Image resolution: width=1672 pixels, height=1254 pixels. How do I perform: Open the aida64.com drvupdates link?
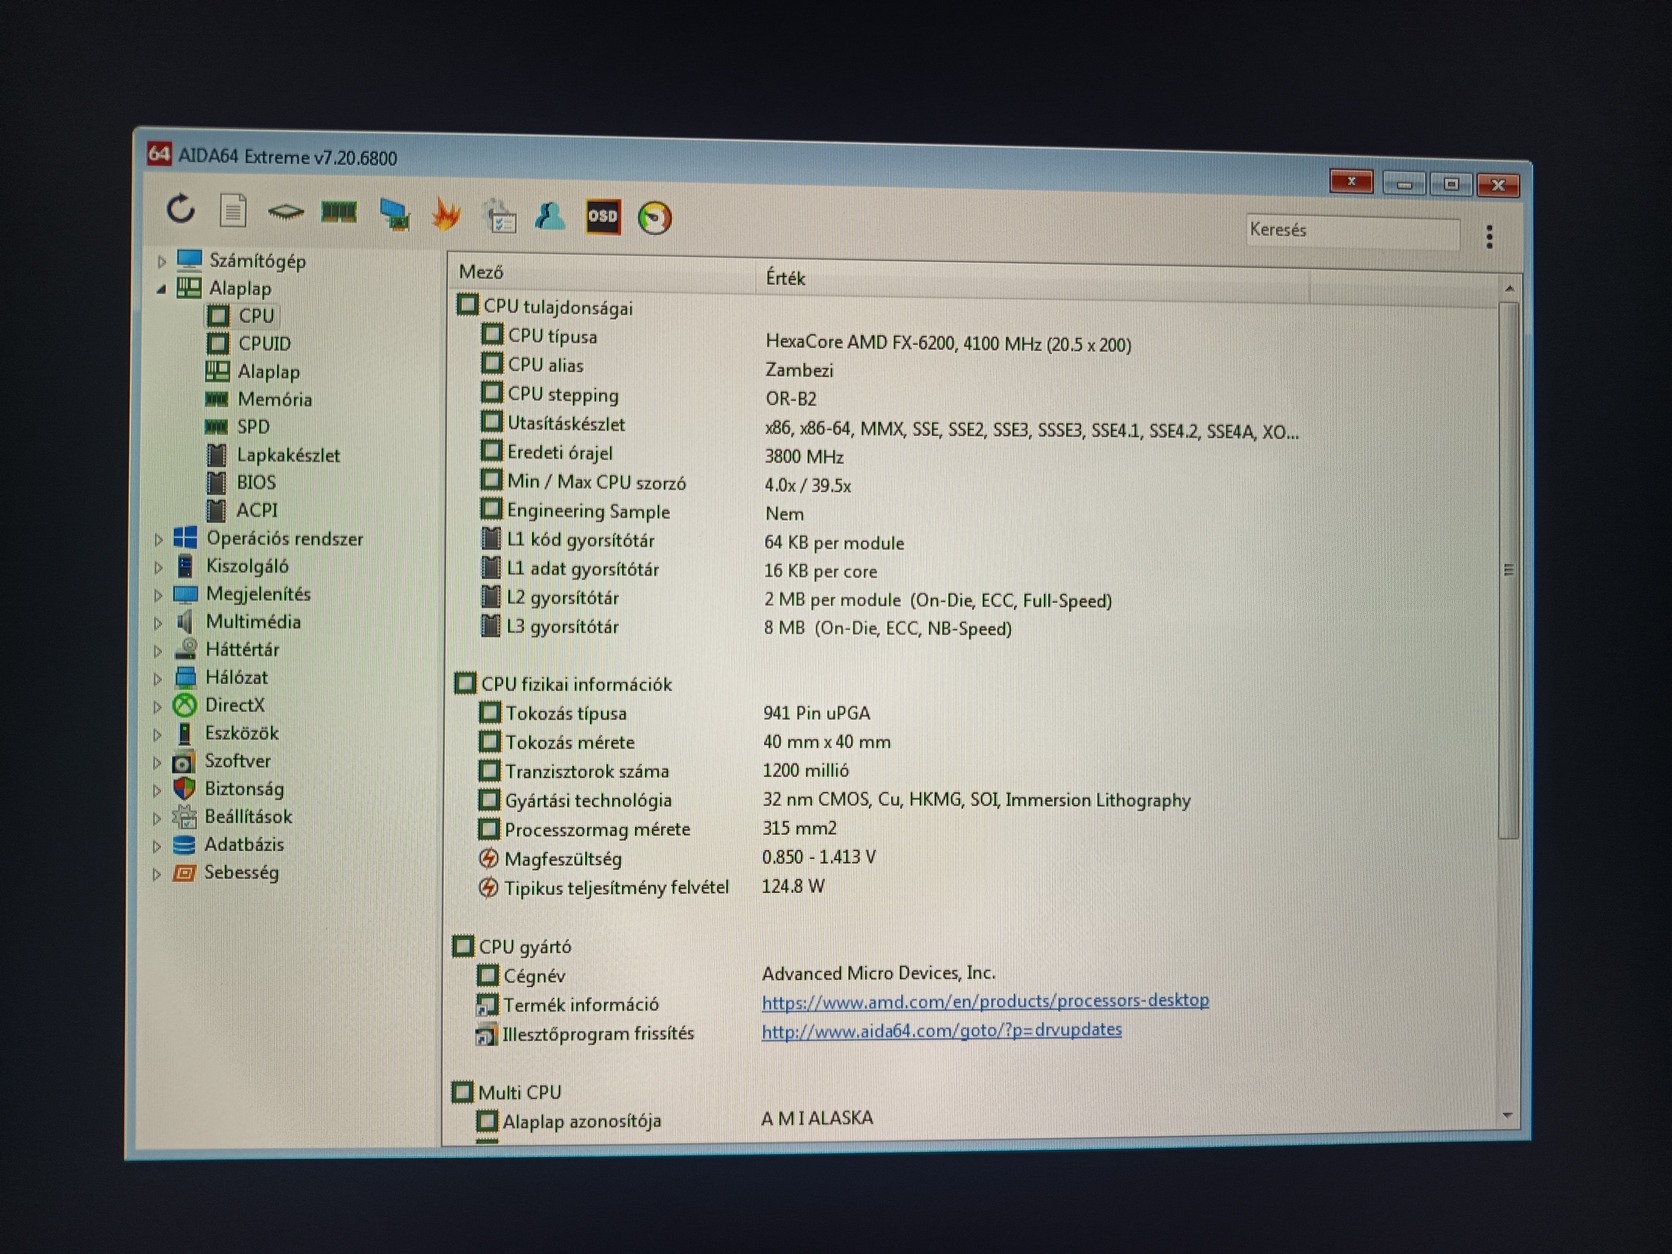coord(941,1030)
